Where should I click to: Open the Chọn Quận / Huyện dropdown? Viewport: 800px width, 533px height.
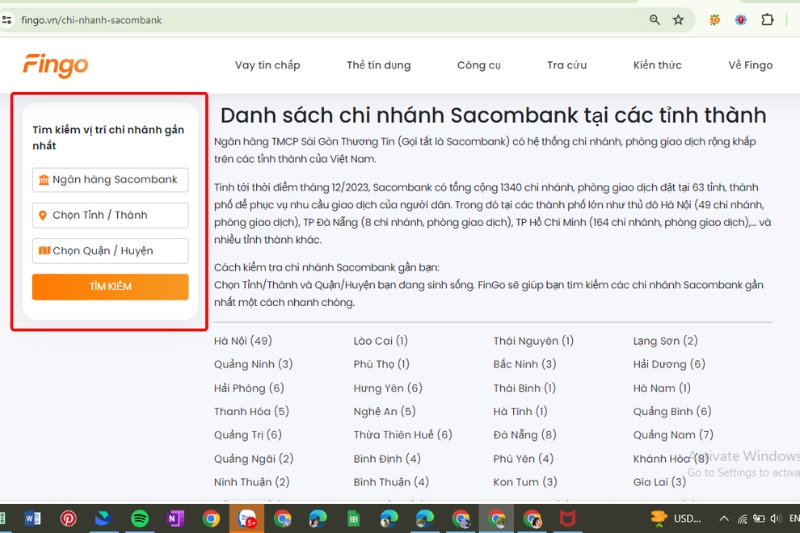click(110, 250)
